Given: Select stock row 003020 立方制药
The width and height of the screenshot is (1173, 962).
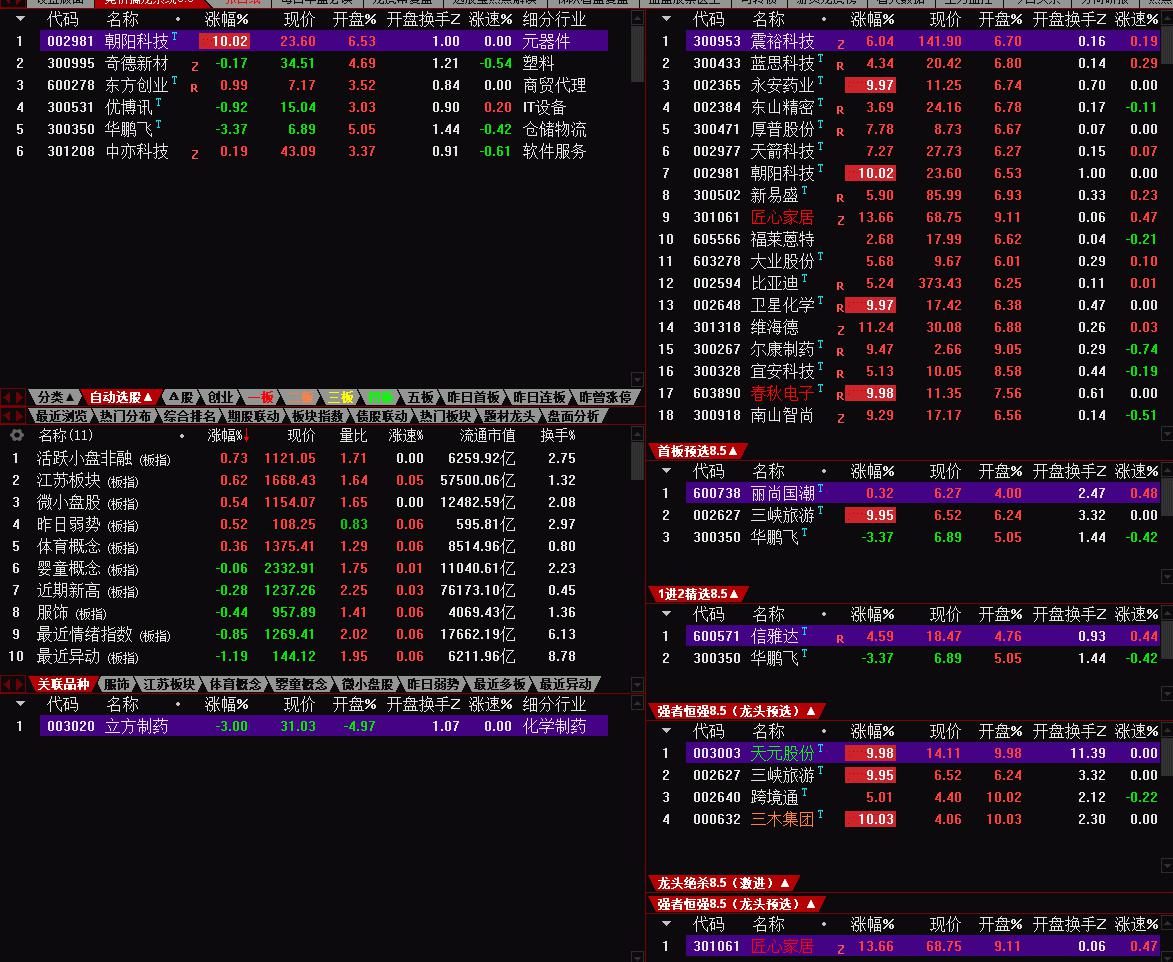Looking at the screenshot, I should (323, 726).
